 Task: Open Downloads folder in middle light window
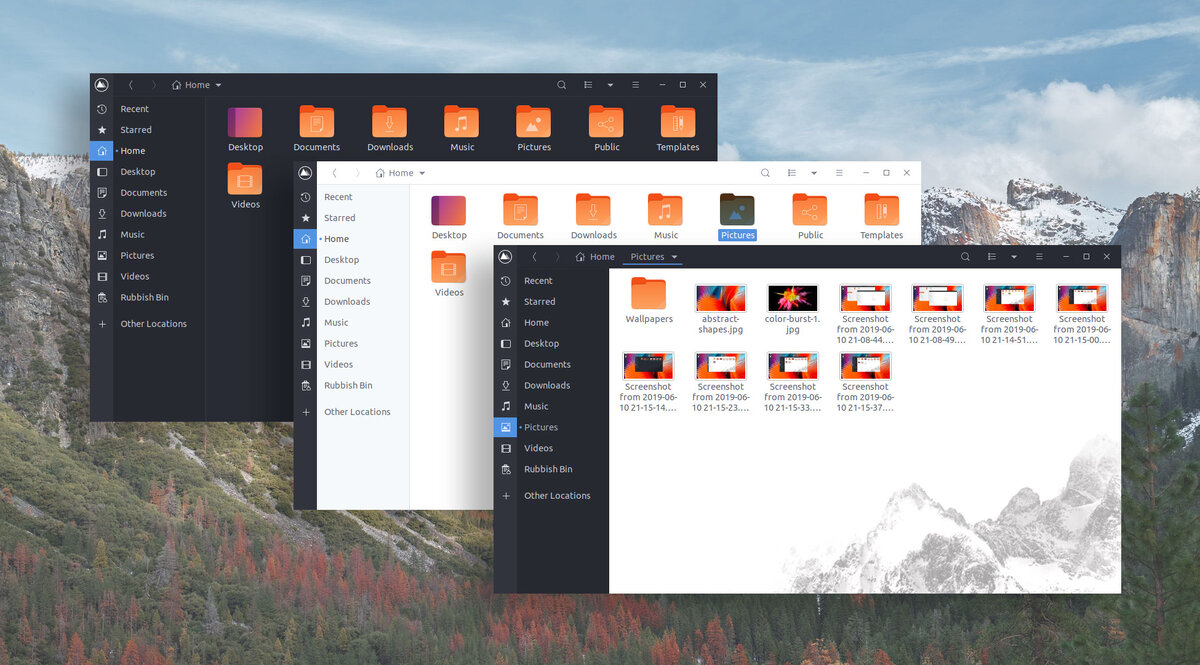[593, 210]
